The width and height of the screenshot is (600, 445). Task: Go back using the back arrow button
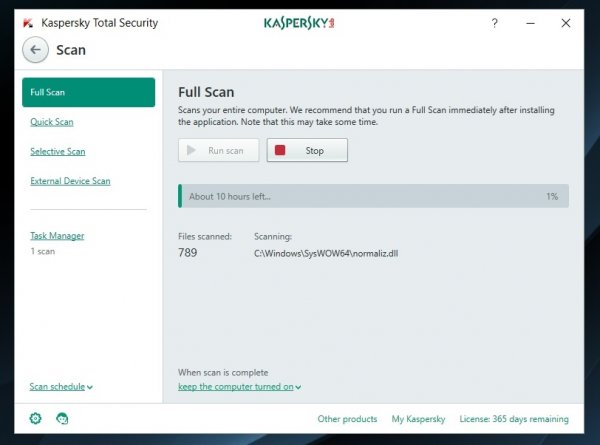35,50
